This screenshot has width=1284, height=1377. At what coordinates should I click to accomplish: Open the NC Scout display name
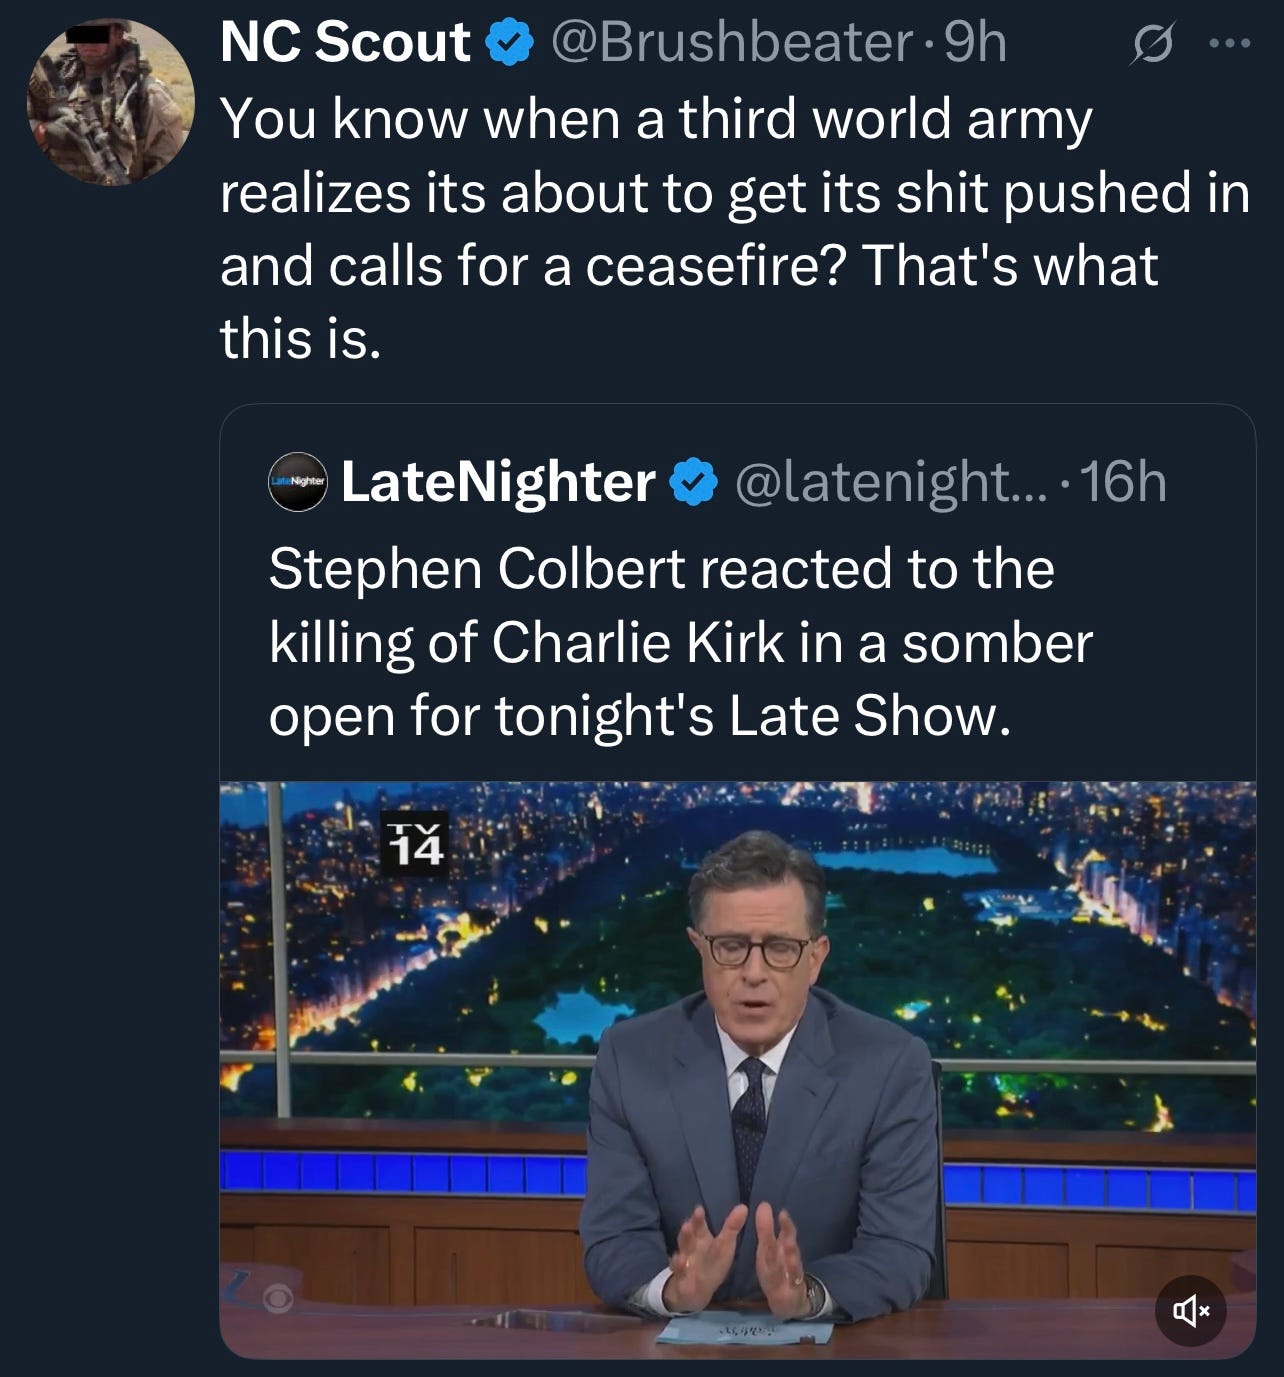pyautogui.click(x=345, y=43)
